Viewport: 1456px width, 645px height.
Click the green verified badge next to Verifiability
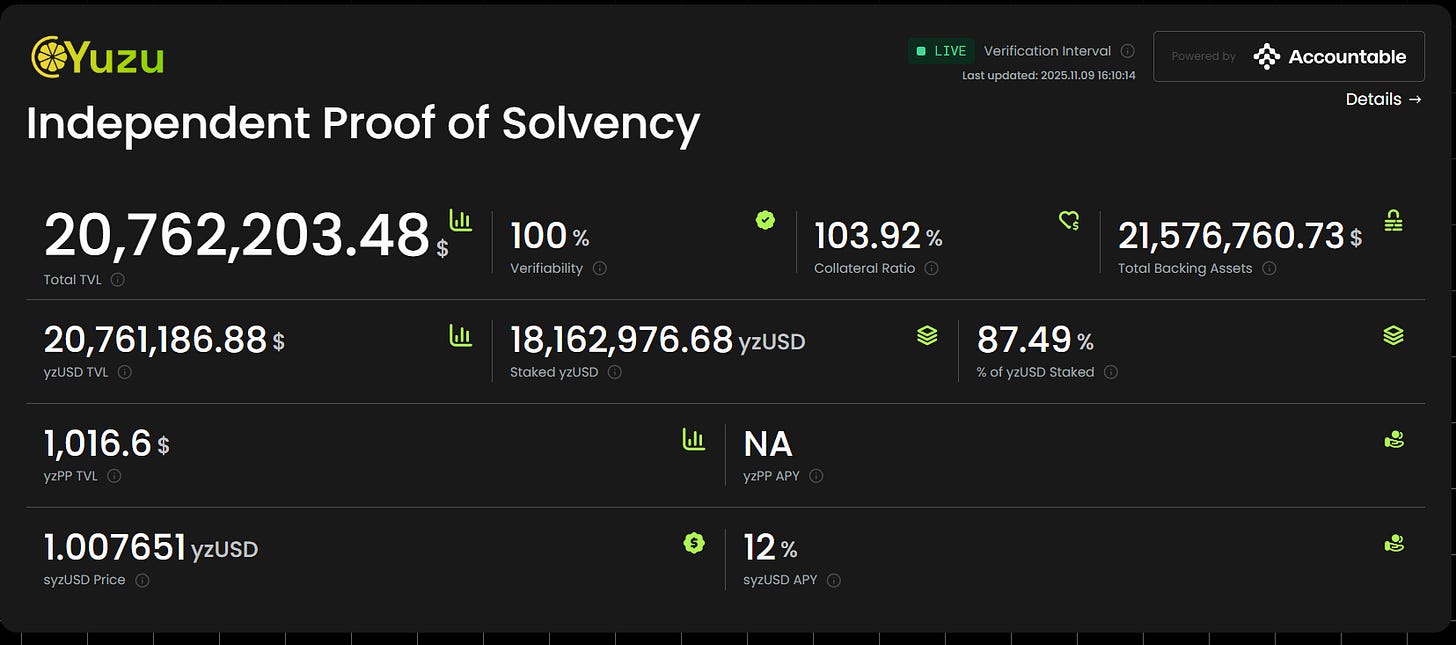(x=765, y=220)
